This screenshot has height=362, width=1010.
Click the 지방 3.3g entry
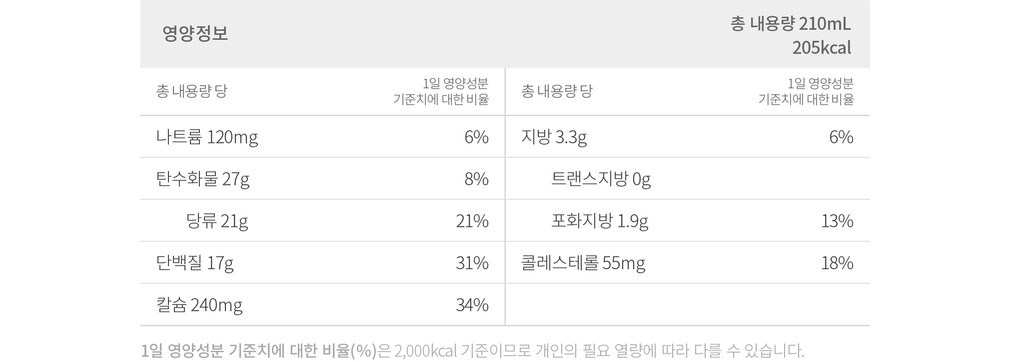554,137
